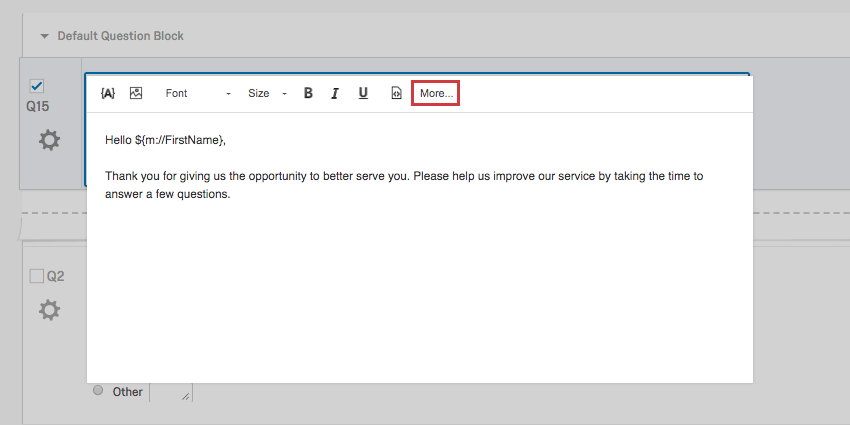Open the Size dropdown
The height and width of the screenshot is (425, 850).
(x=267, y=93)
